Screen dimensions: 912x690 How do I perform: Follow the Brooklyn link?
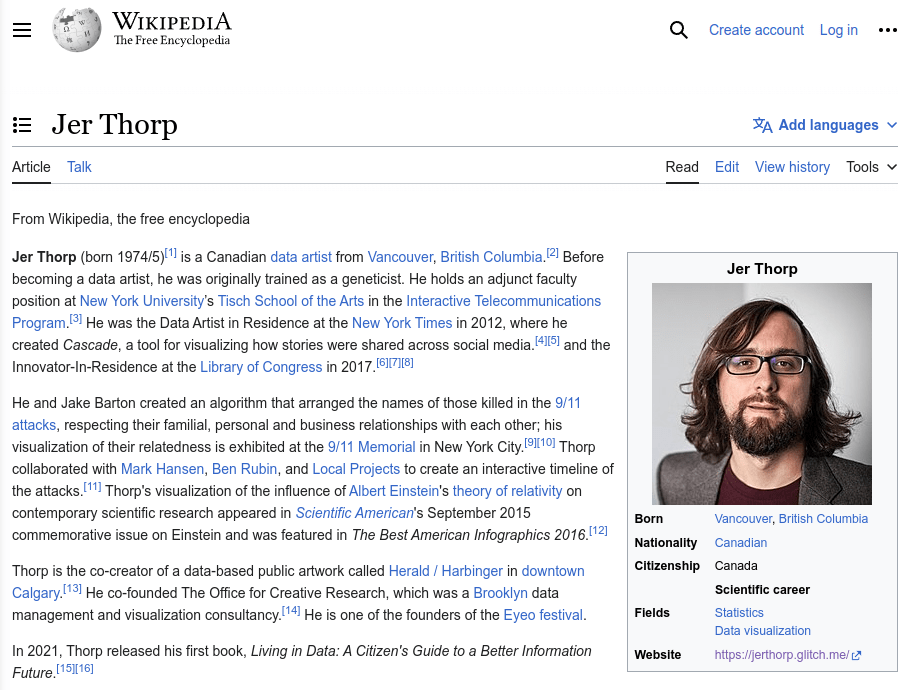500,593
